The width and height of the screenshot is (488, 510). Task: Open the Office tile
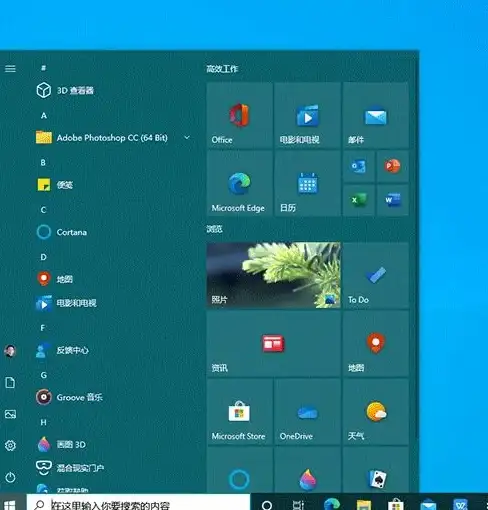(x=239, y=115)
